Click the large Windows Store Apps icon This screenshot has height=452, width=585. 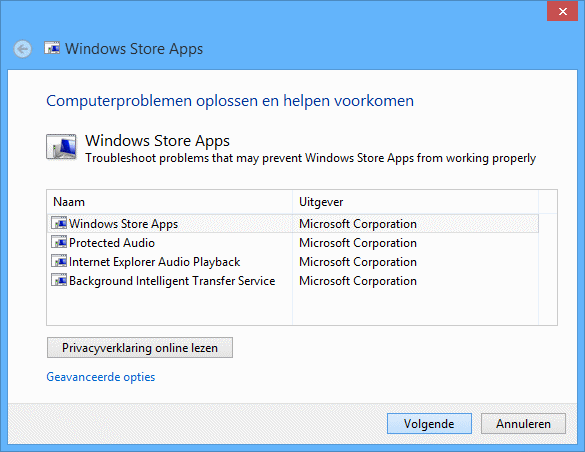62,147
